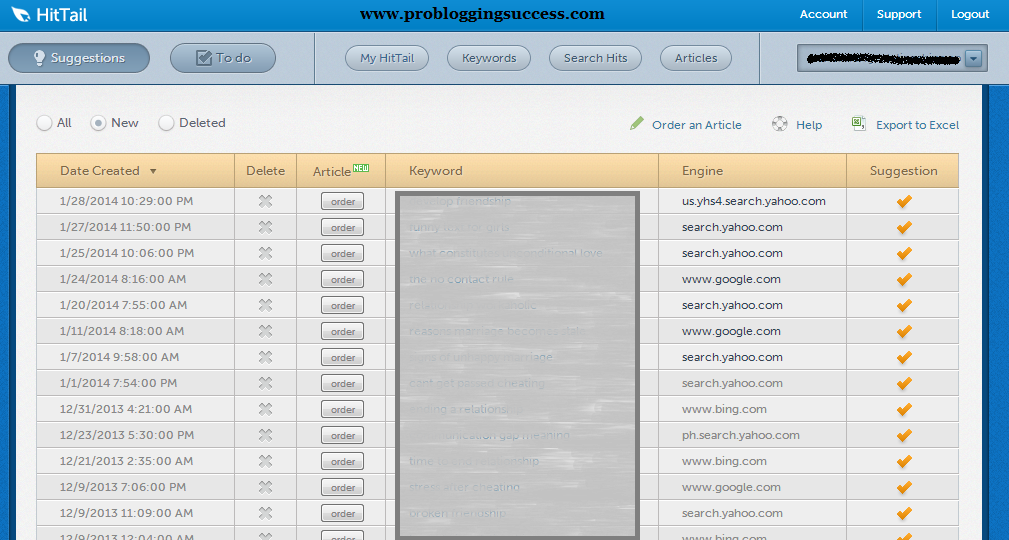1009x540 pixels.
Task: Delete the 1/28/2014 10:29:00 PM row
Action: coord(265,201)
